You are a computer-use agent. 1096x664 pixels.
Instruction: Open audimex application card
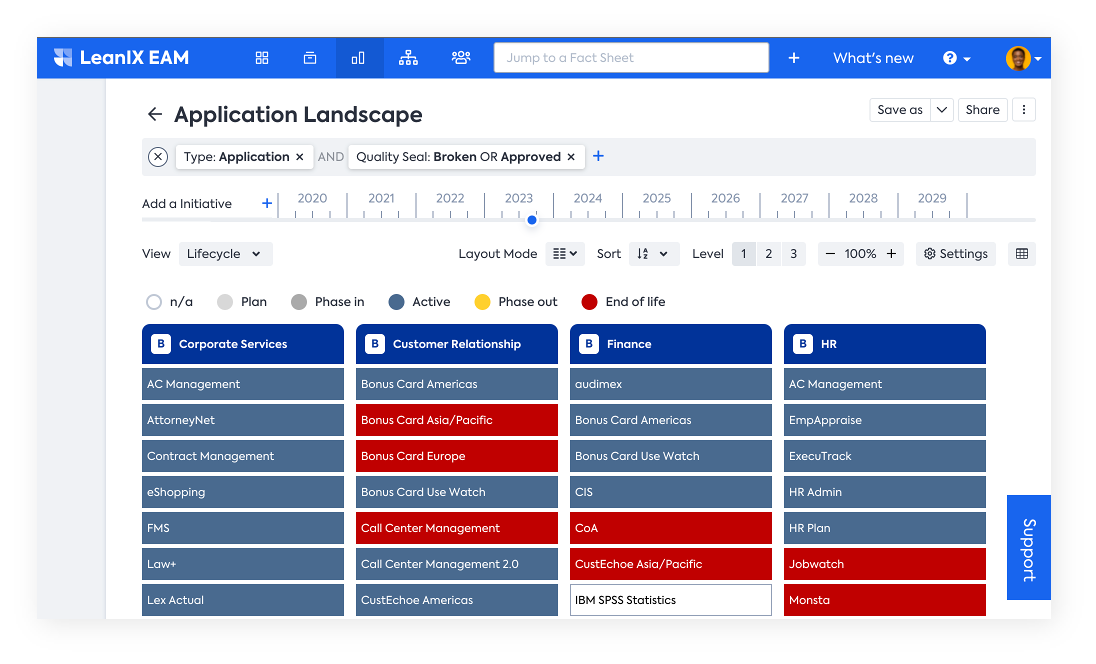[670, 384]
